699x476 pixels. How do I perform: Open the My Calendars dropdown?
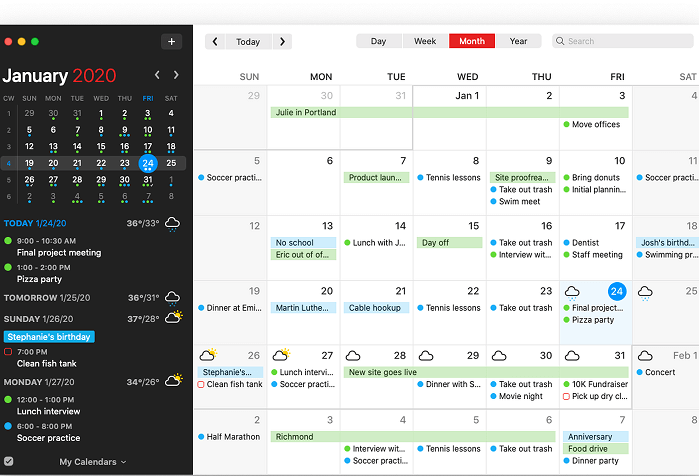click(x=93, y=462)
